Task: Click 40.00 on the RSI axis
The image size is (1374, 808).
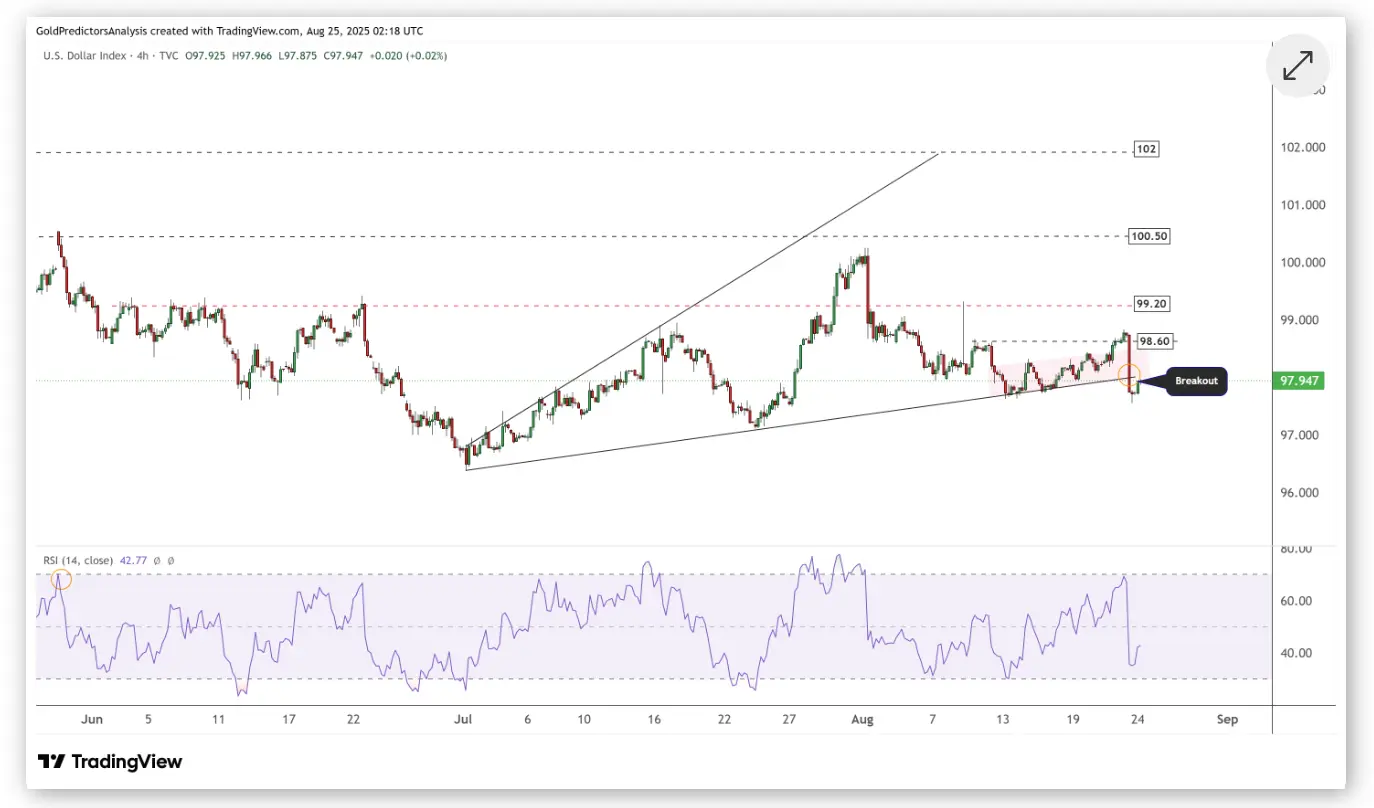Action: (x=1298, y=653)
